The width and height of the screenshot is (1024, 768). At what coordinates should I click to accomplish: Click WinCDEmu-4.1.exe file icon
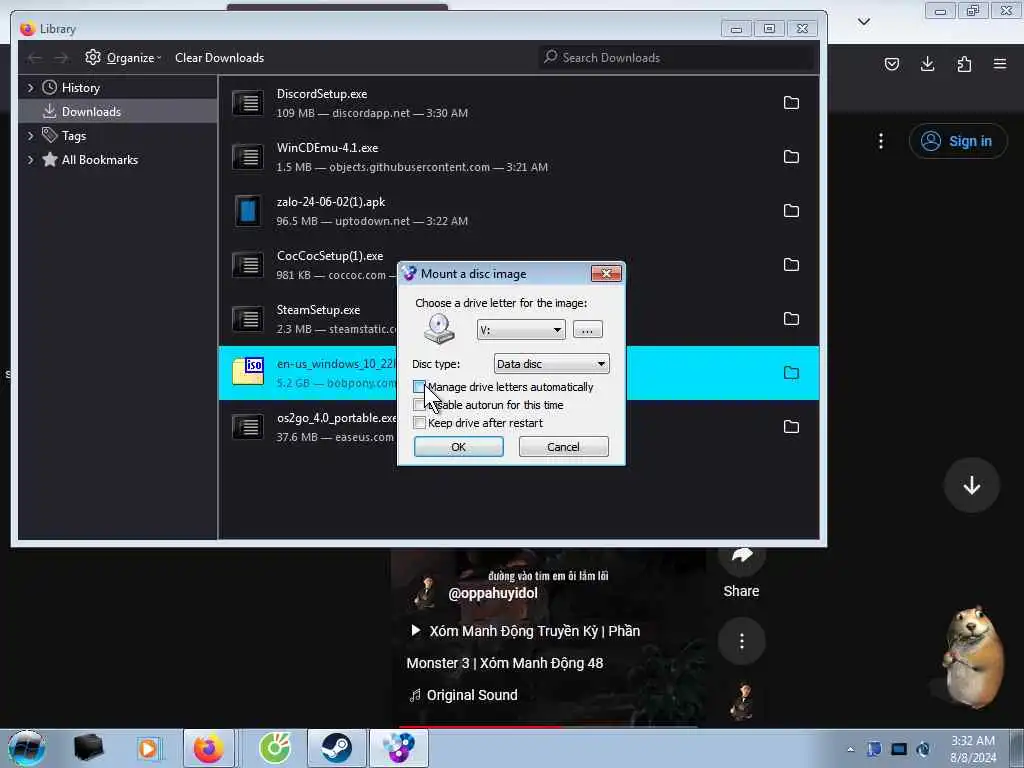[248, 157]
